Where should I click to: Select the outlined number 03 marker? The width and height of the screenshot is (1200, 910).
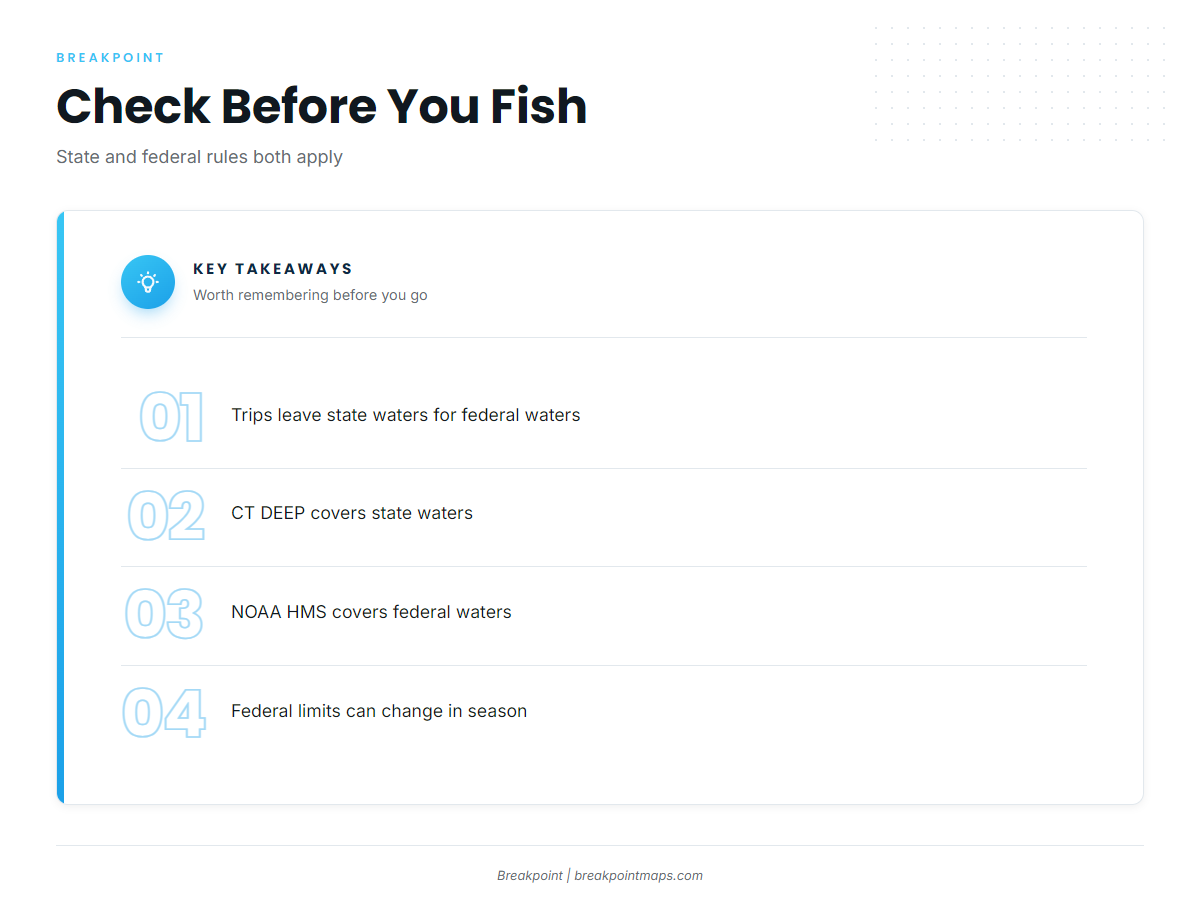(164, 614)
